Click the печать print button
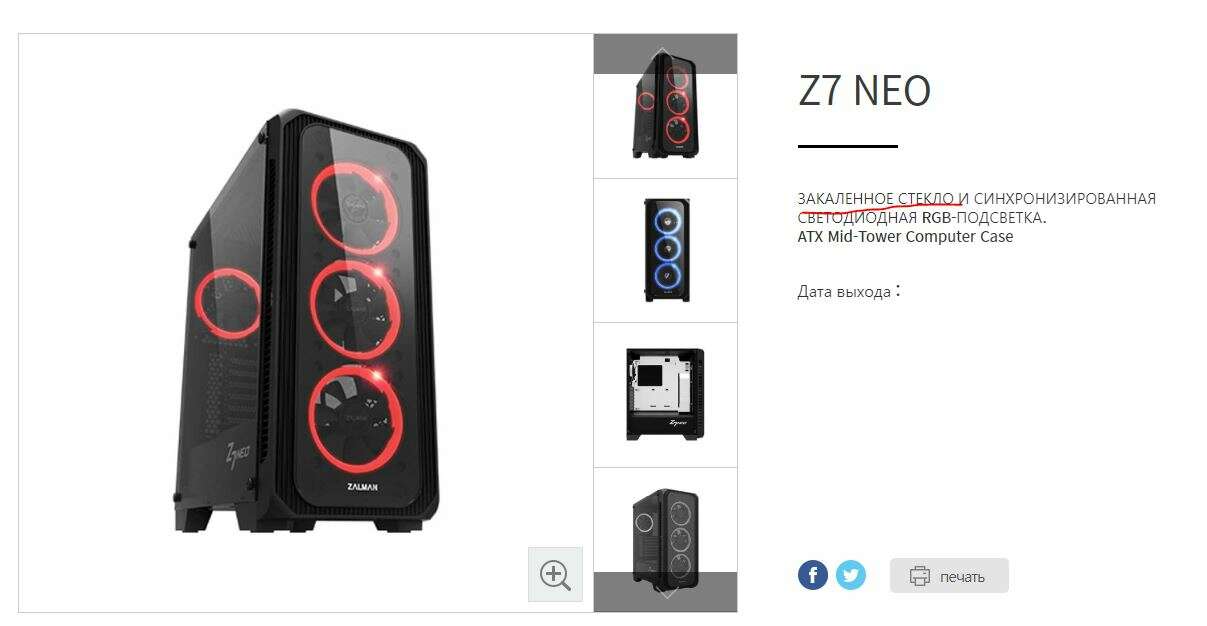The width and height of the screenshot is (1207, 626). [949, 576]
